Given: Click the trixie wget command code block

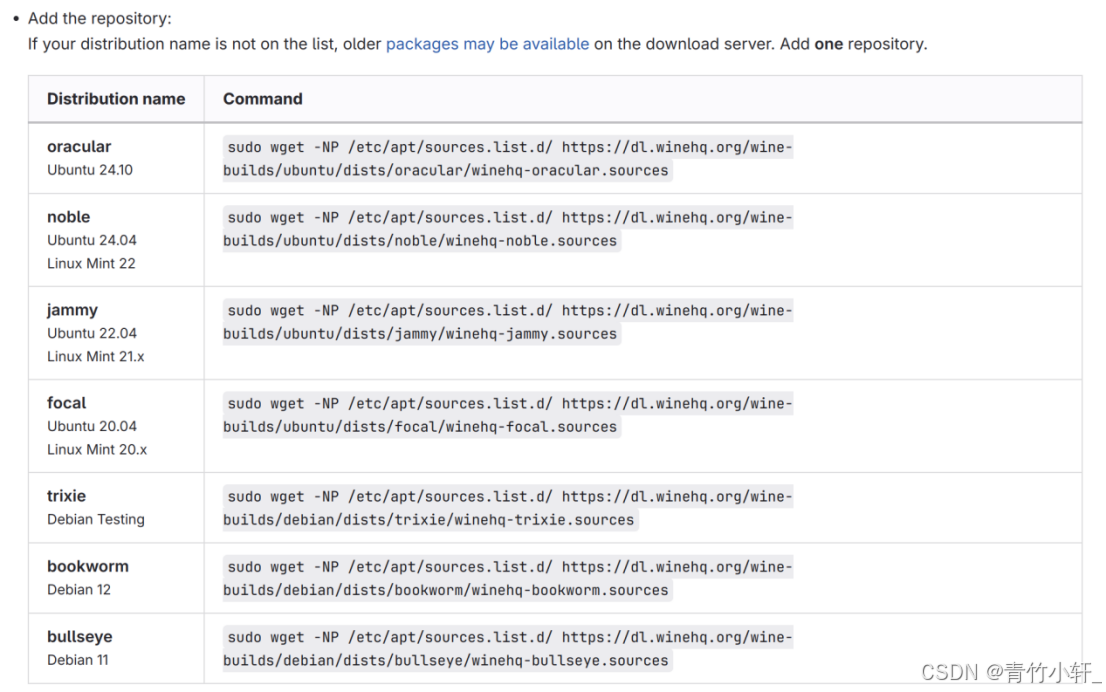Looking at the screenshot, I should (x=508, y=508).
